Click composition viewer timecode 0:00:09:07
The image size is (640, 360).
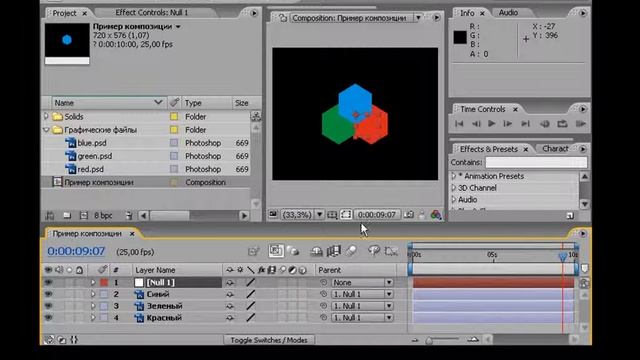pos(376,215)
